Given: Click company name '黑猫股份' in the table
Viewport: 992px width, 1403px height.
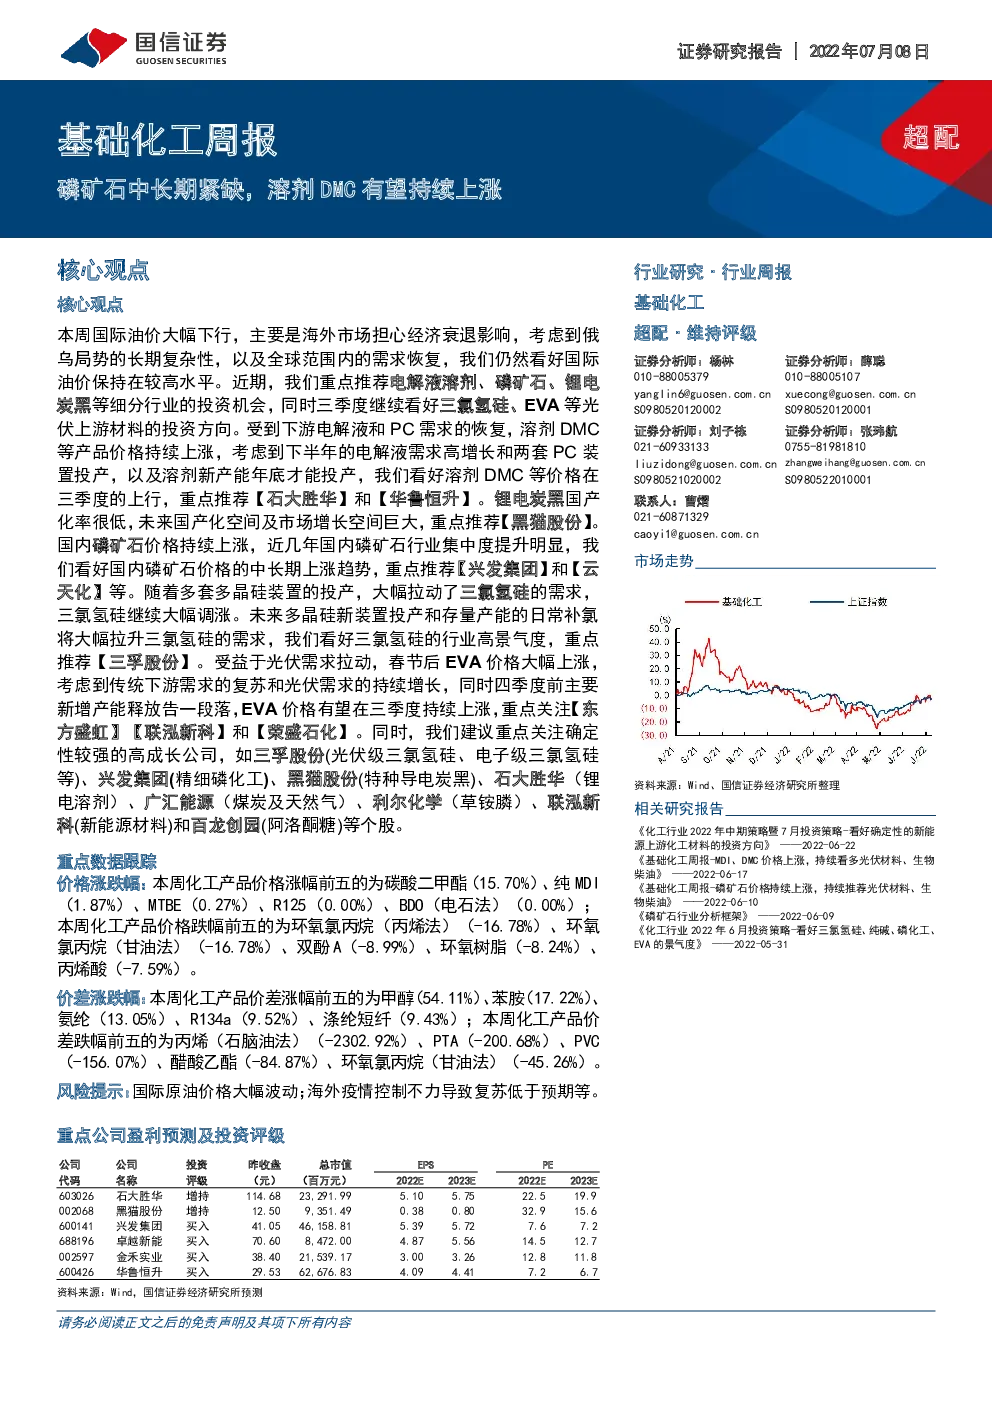Looking at the screenshot, I should 139,1211.
